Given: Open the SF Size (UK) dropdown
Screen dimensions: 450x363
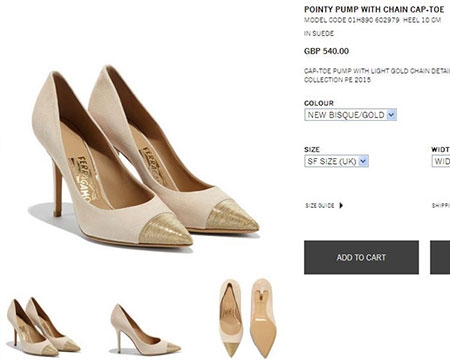Looking at the screenshot, I should (x=336, y=161).
